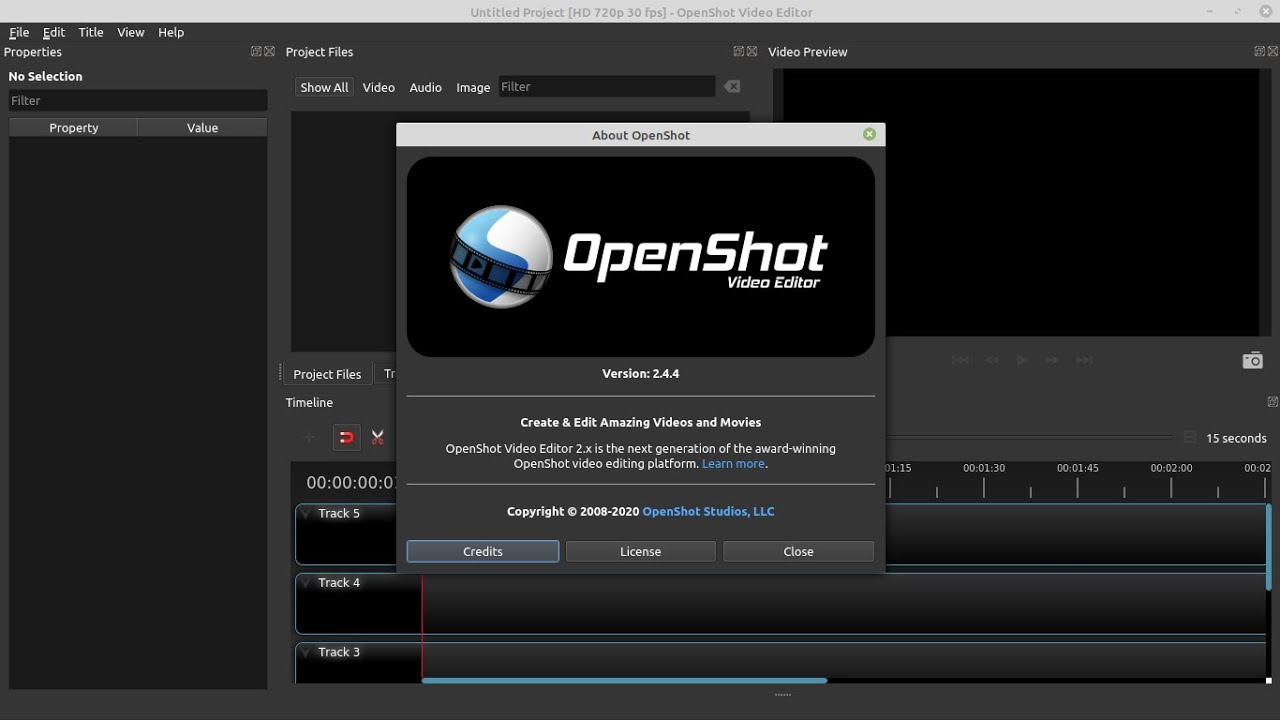Click the fast forward playback button

click(x=1052, y=360)
